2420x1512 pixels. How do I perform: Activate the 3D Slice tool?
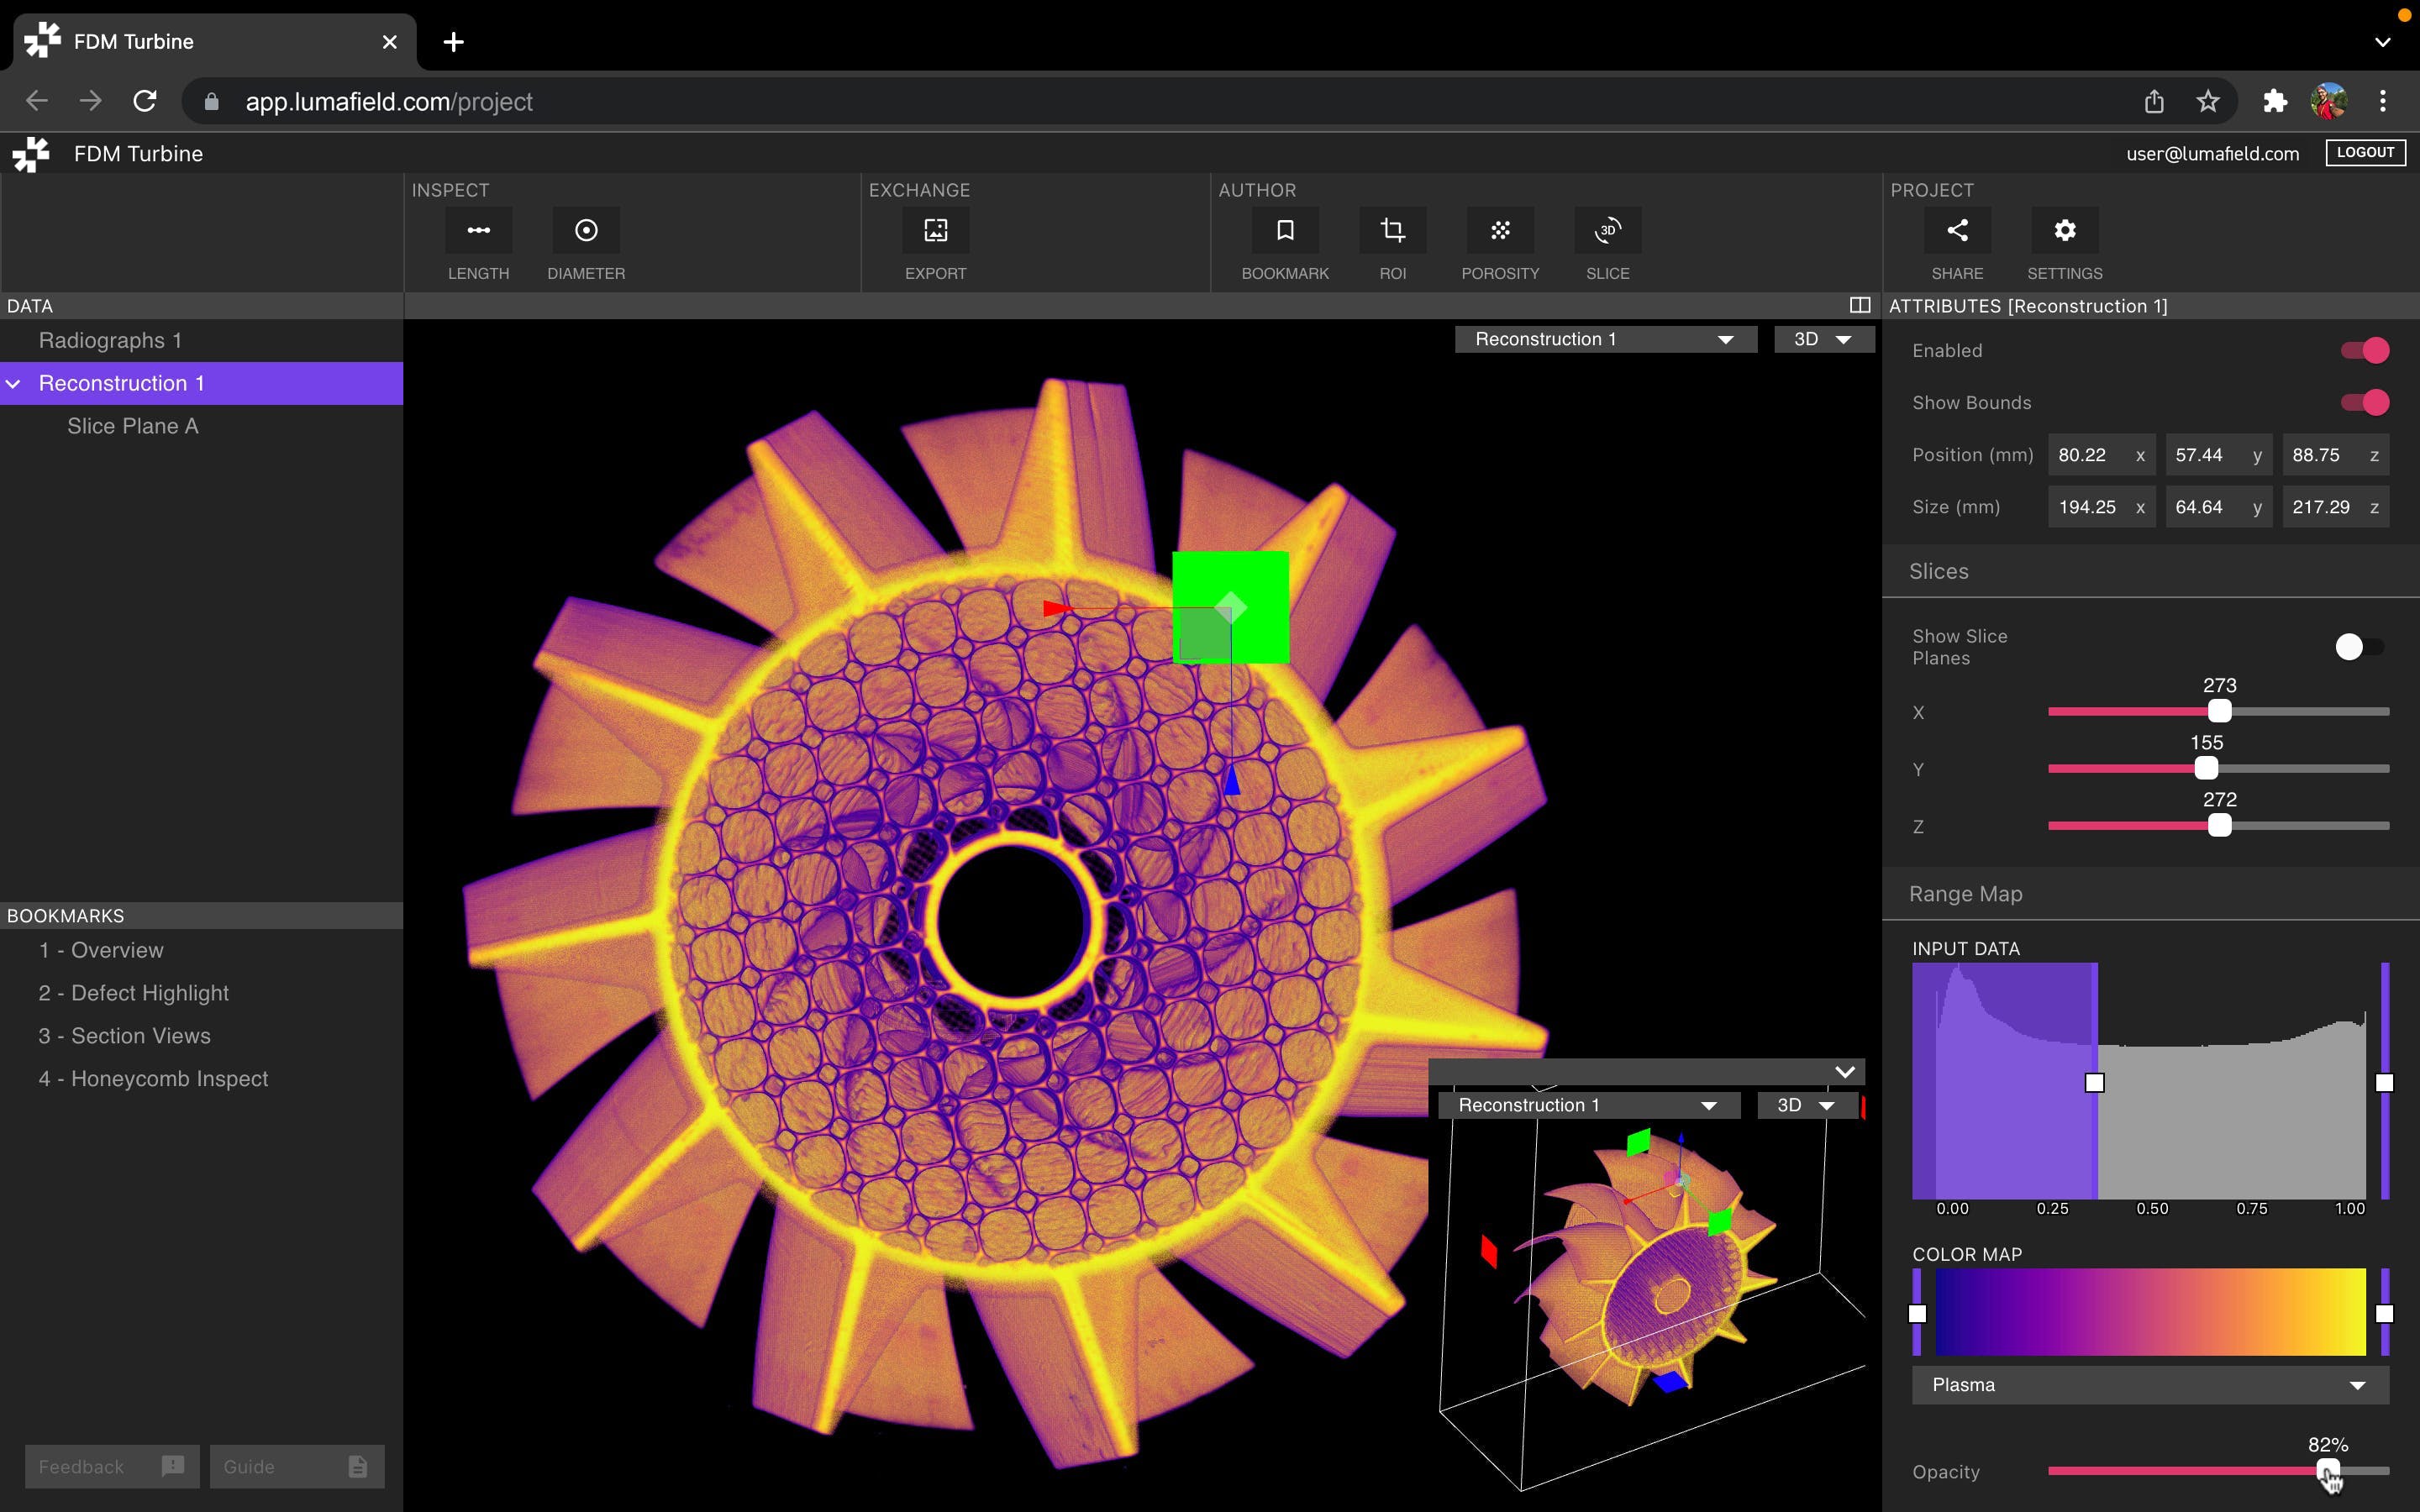pyautogui.click(x=1607, y=231)
